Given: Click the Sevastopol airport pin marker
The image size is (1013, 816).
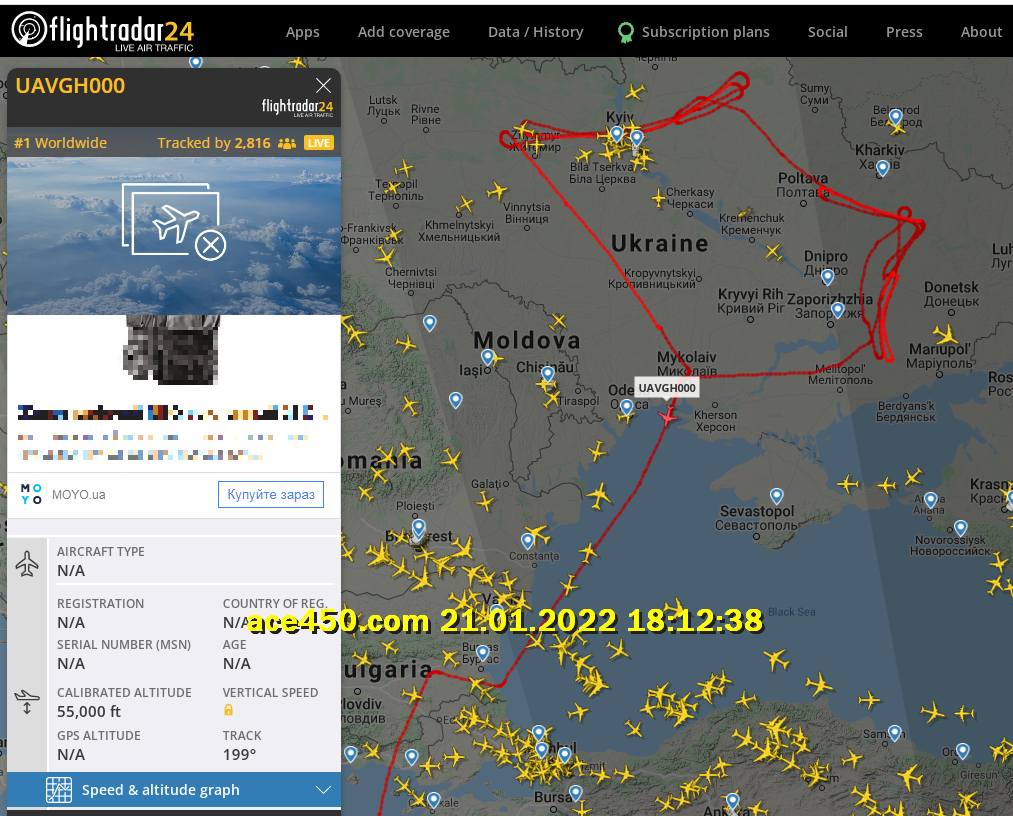Looking at the screenshot, I should [x=777, y=496].
